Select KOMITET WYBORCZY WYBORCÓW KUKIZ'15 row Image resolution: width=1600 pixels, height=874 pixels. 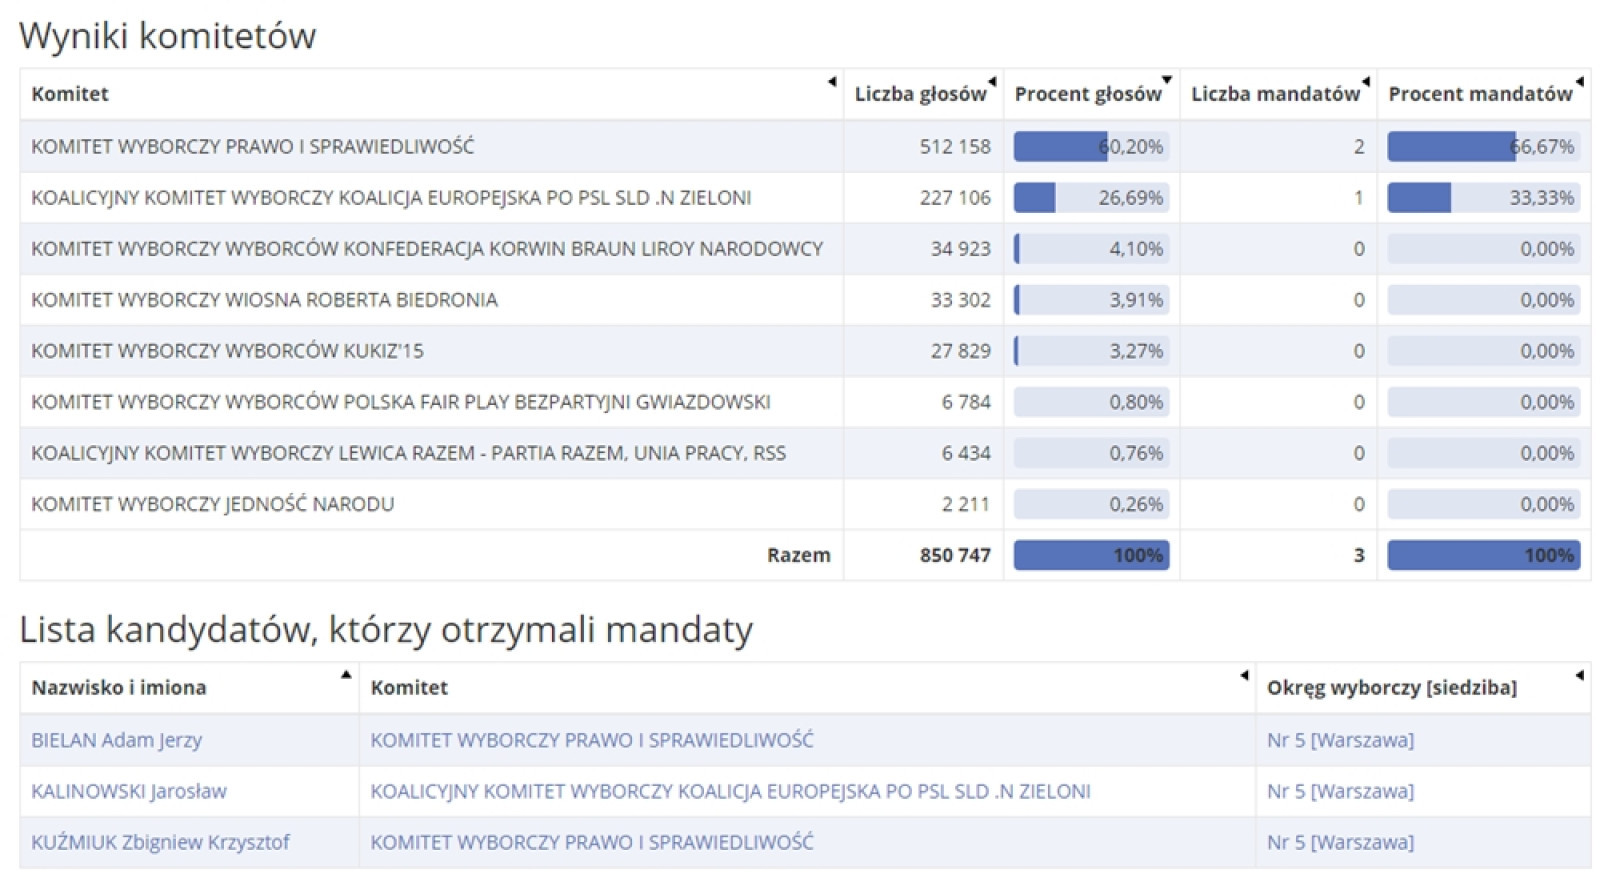pos(805,350)
